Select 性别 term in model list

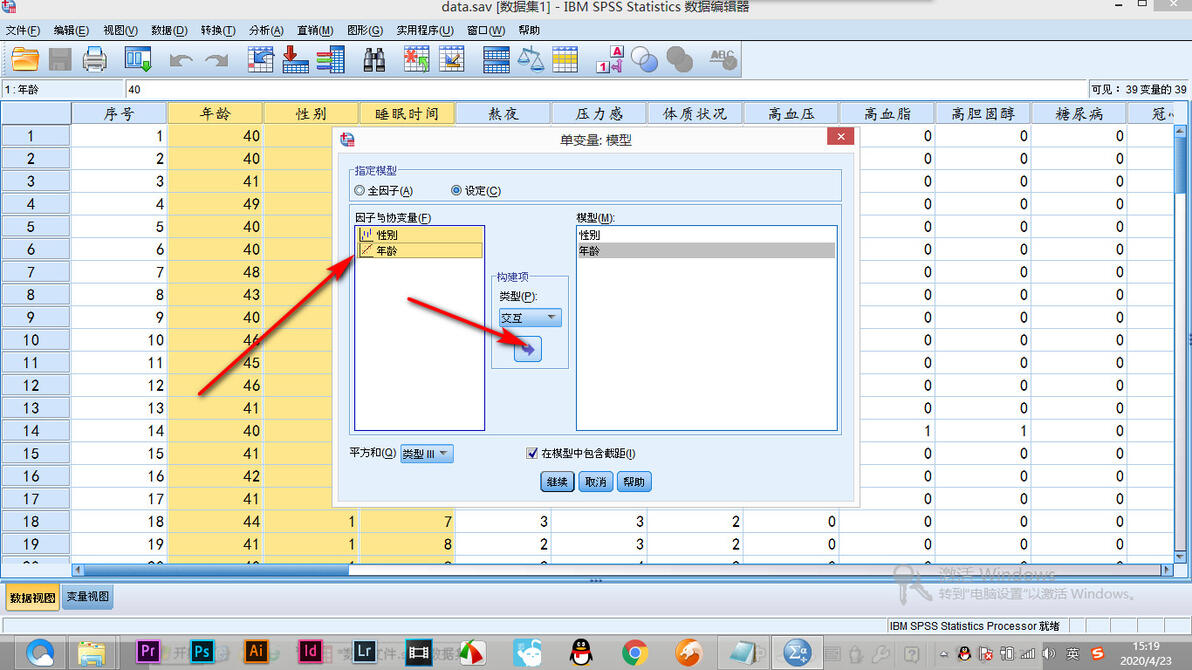(706, 235)
